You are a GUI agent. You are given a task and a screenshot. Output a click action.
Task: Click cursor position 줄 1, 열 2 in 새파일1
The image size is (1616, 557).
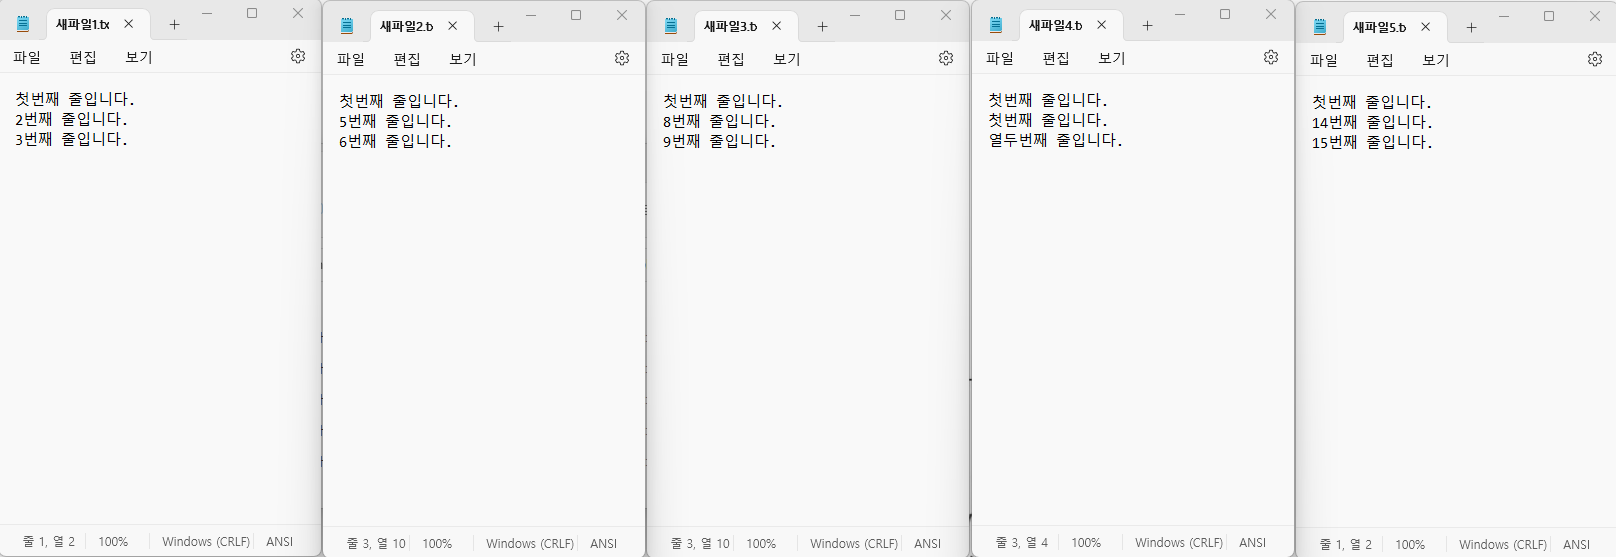point(49,541)
